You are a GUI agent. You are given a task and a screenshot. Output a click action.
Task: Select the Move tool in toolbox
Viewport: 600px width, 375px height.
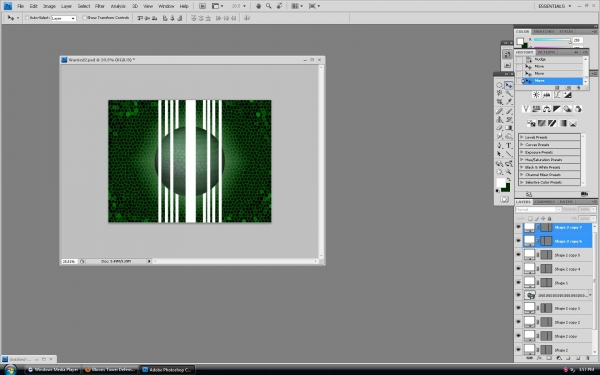[509, 85]
